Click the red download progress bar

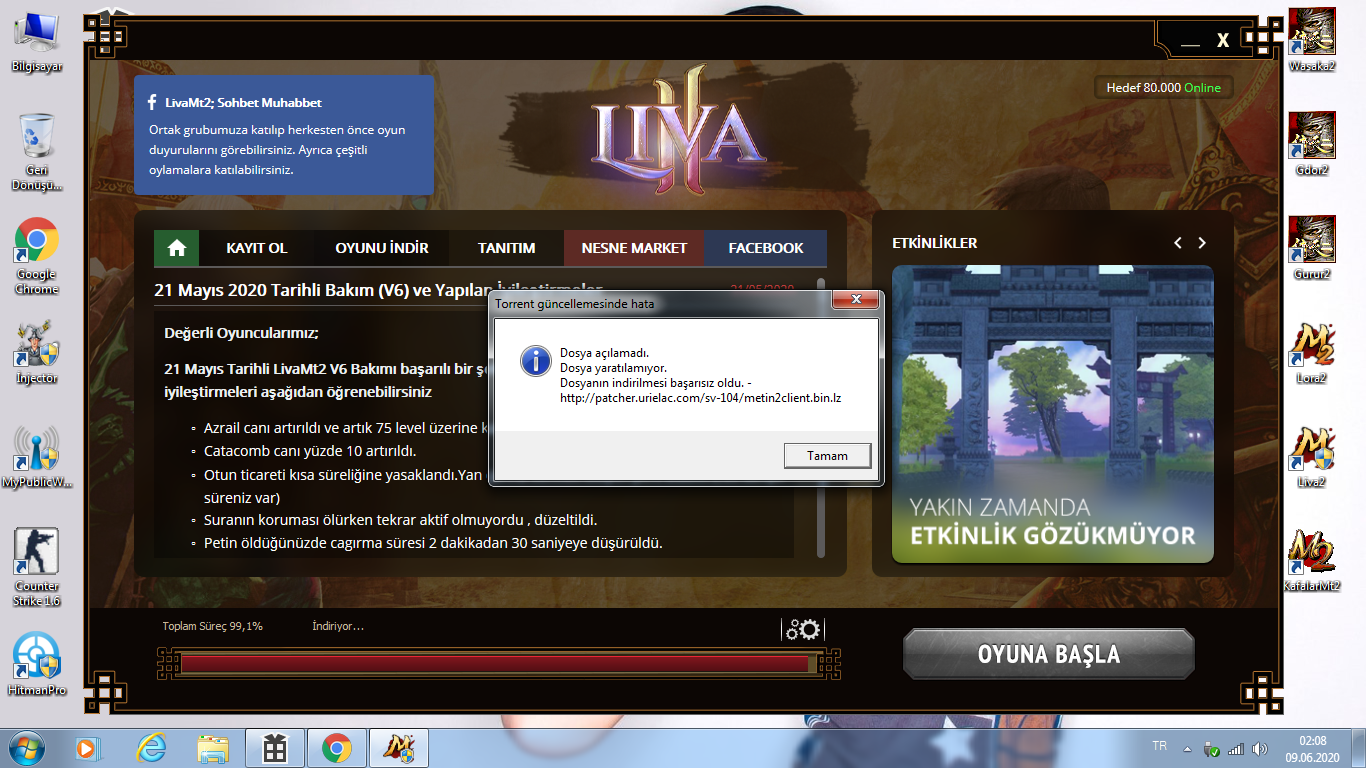tap(496, 664)
